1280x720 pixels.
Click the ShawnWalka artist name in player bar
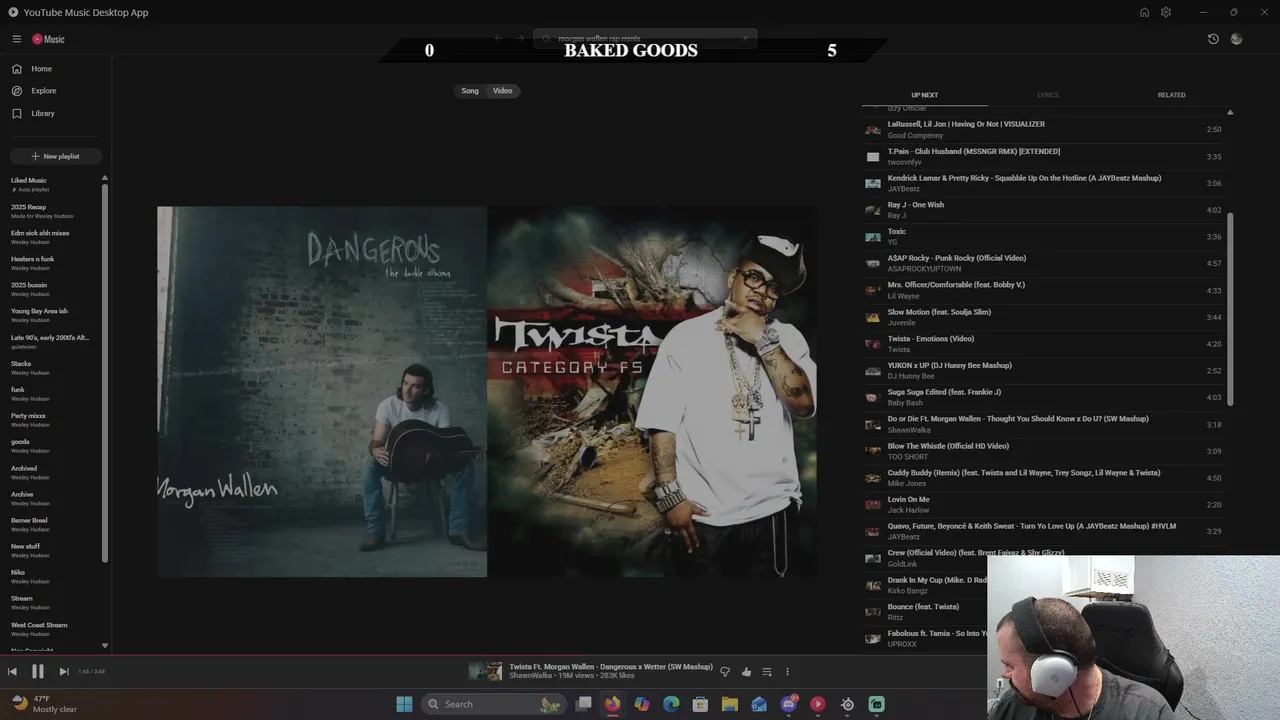(x=530, y=676)
